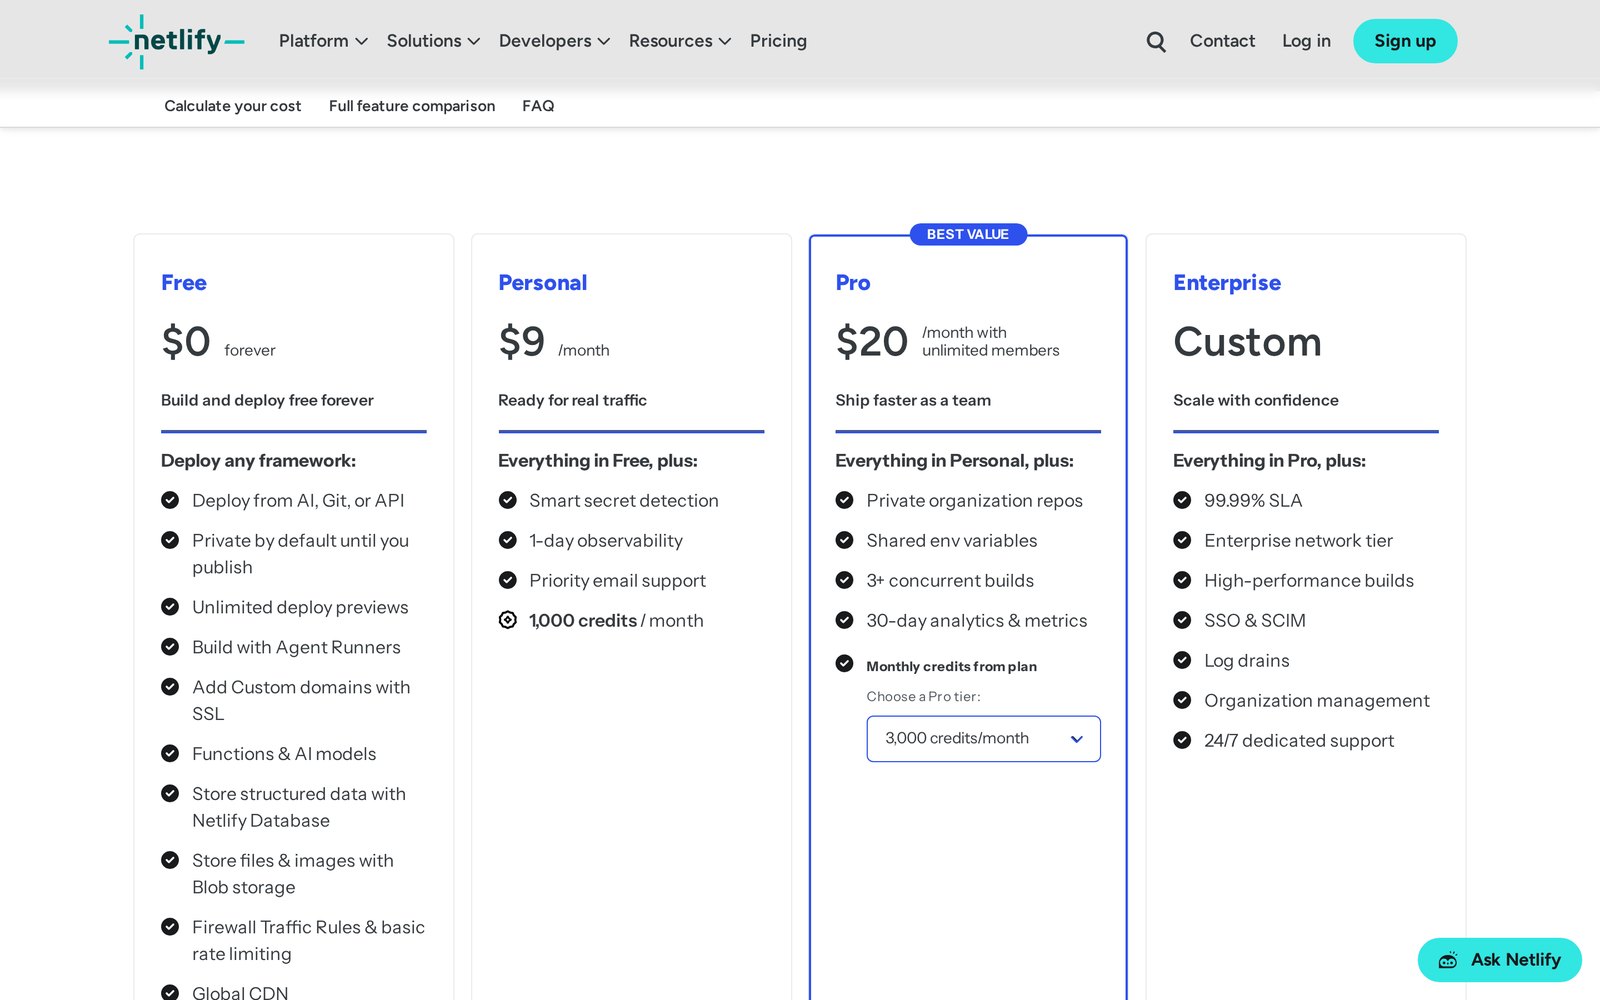The width and height of the screenshot is (1600, 1000).
Task: Click the Free plan heading
Action: [x=184, y=283]
